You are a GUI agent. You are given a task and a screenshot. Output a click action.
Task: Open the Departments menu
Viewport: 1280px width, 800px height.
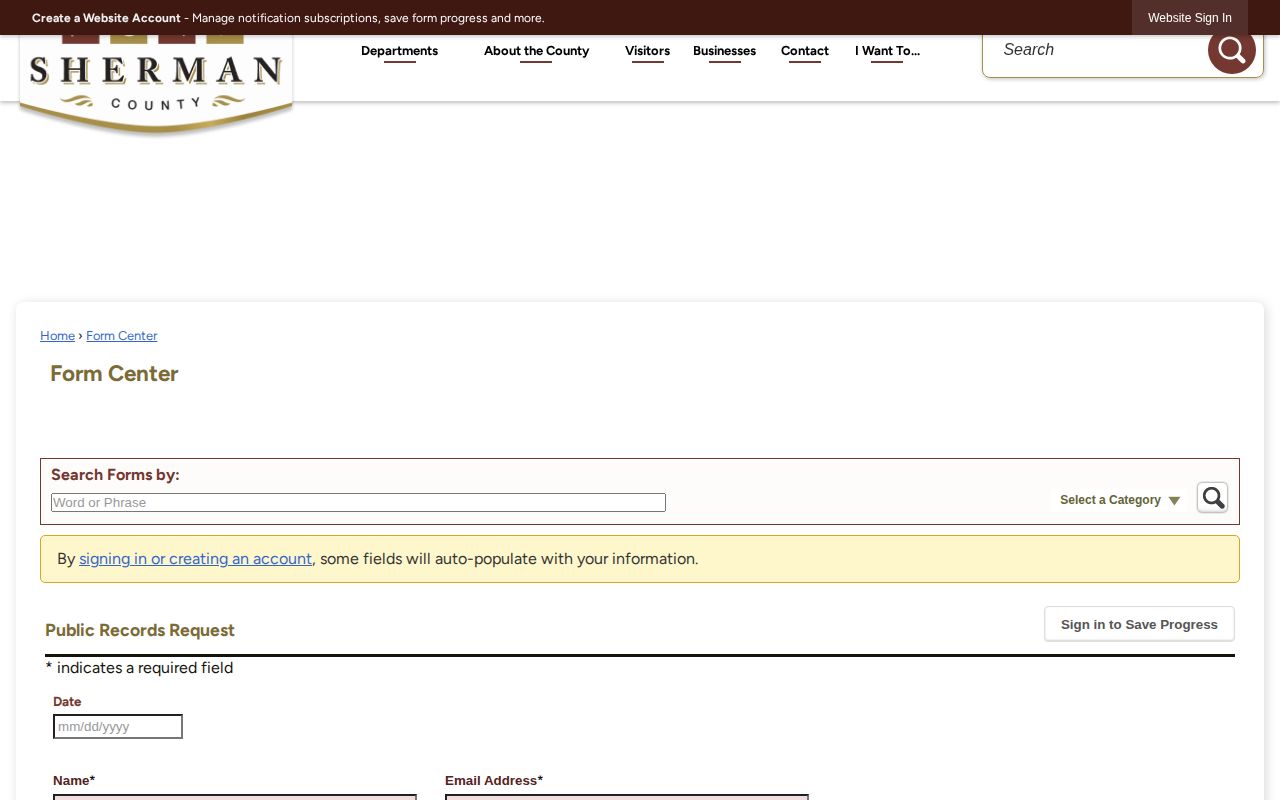tap(399, 51)
